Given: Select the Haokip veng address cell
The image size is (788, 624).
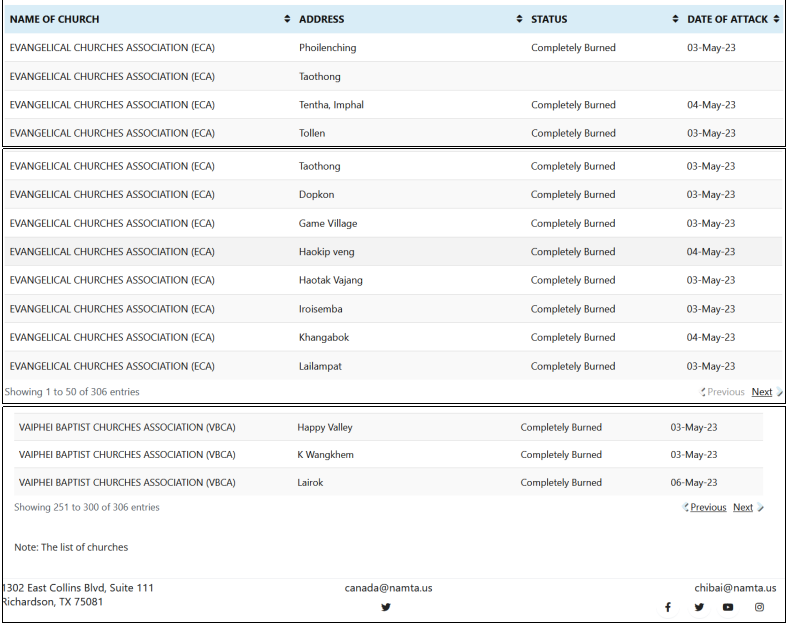Looking at the screenshot, I should (326, 252).
